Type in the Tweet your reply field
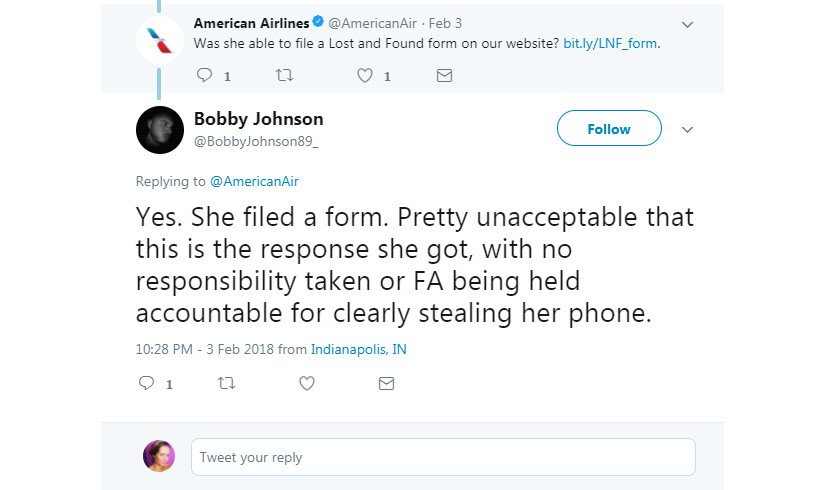 [x=443, y=457]
